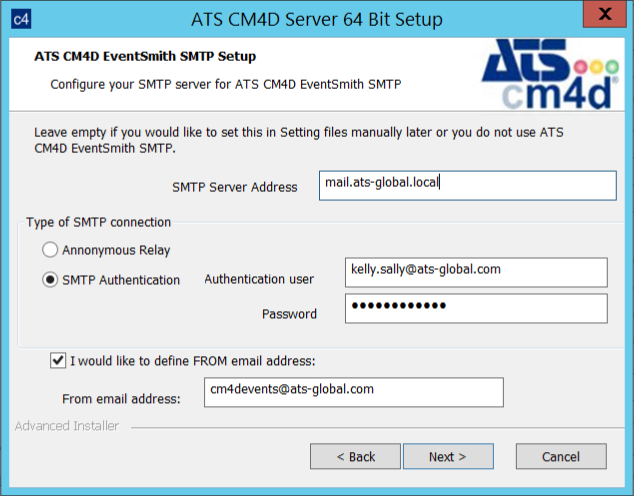Click the 'SMTP Server Address' label
Image resolution: width=634 pixels, height=496 pixels.
tap(235, 187)
